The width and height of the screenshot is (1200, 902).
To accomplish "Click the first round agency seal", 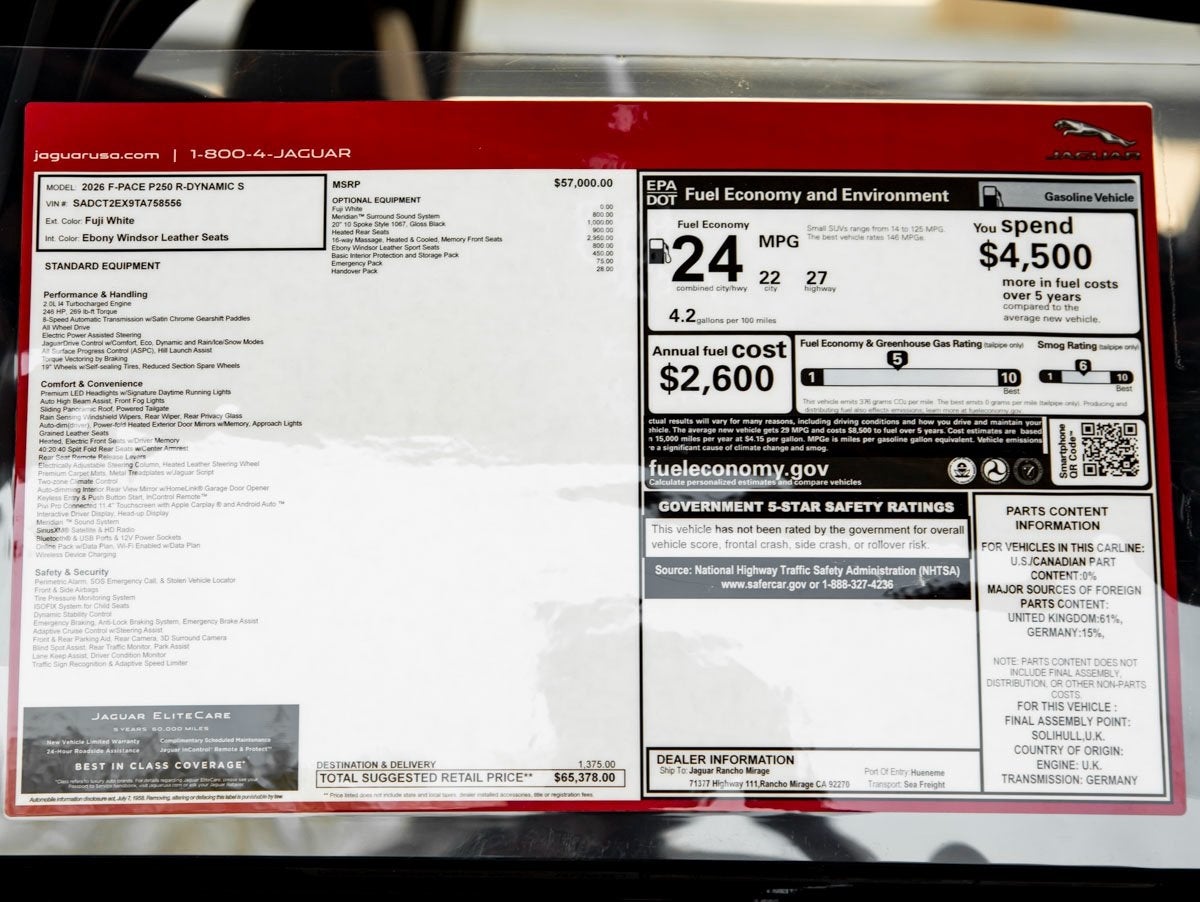I will click(961, 470).
